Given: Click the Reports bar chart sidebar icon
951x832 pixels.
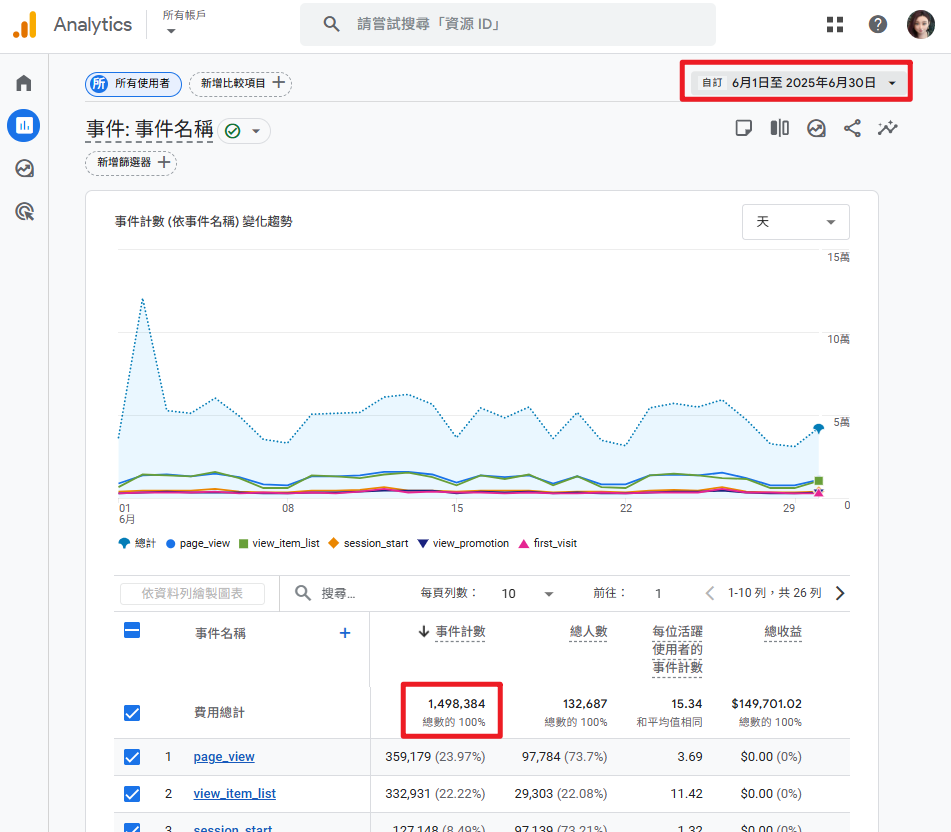Looking at the screenshot, I should click(24, 126).
